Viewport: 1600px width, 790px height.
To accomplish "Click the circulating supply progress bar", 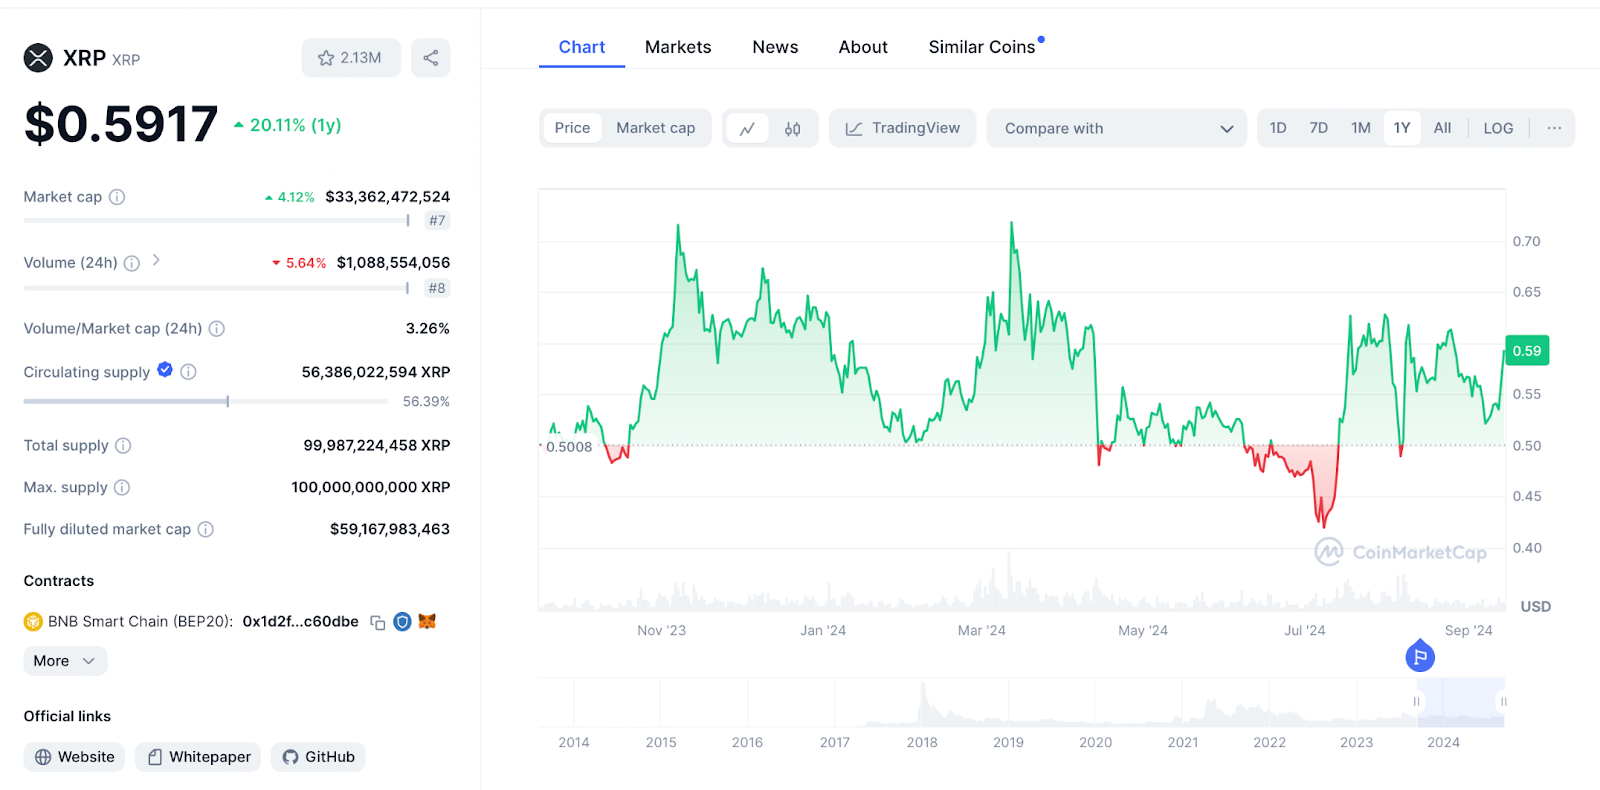I will (206, 401).
